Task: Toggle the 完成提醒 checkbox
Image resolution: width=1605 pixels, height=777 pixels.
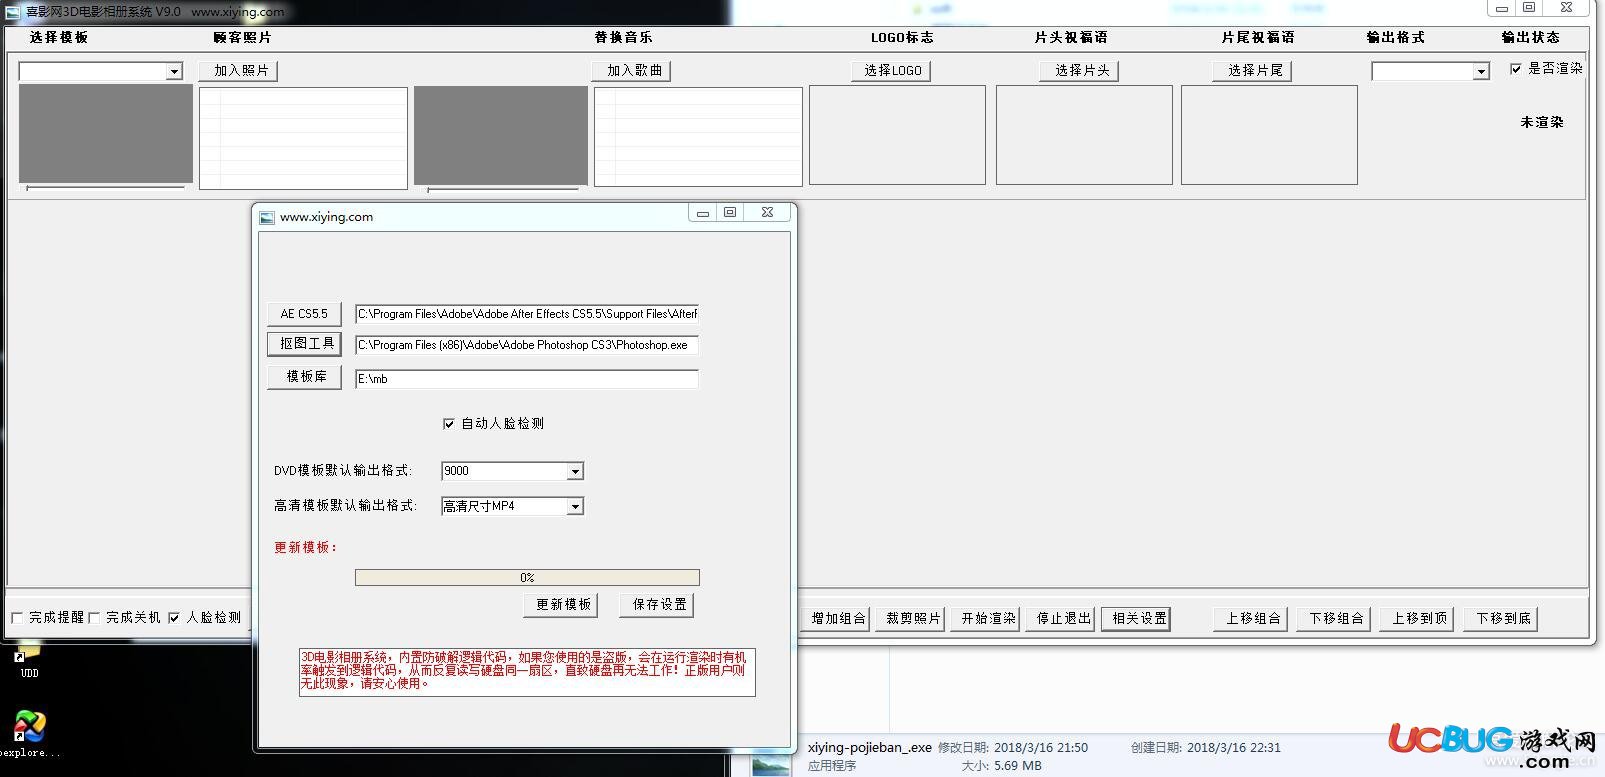Action: pos(17,618)
